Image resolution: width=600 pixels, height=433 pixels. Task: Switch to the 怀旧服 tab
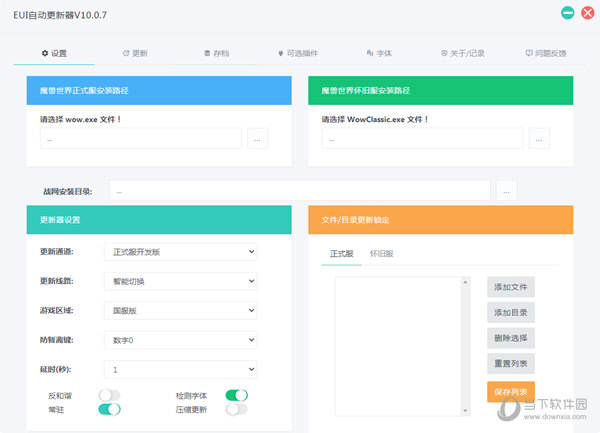coord(381,254)
